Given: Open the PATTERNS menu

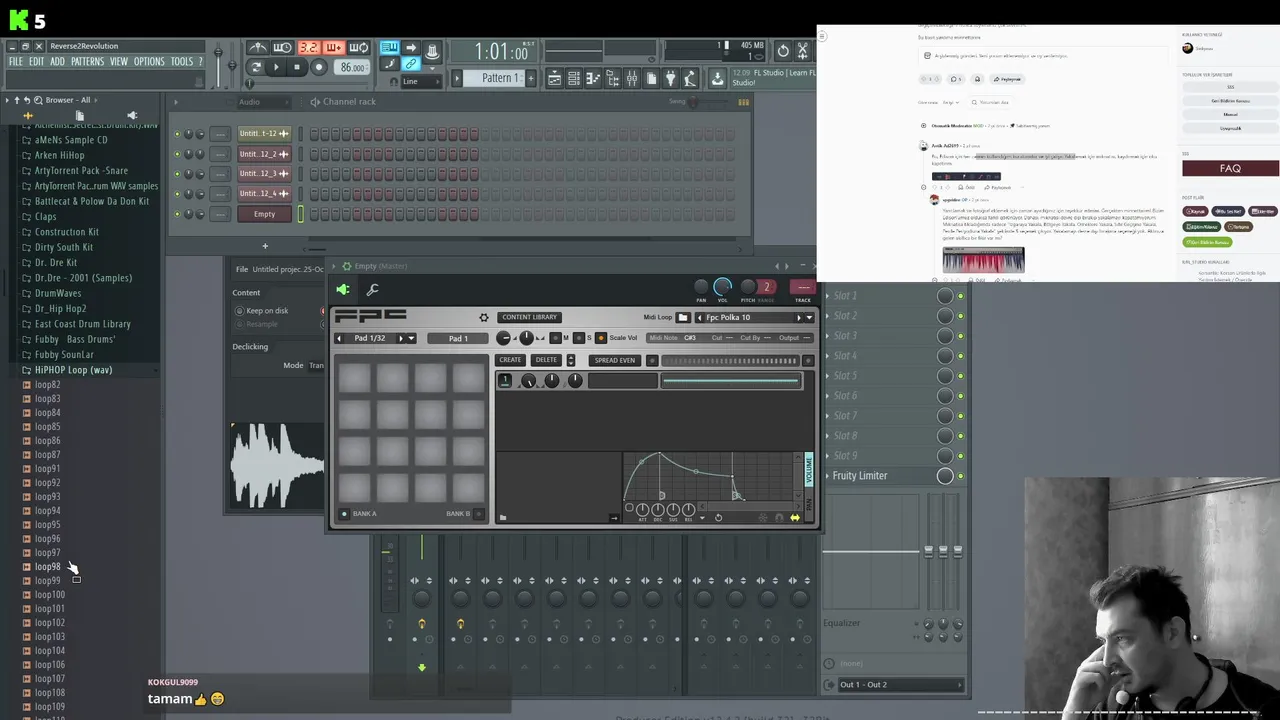Looking at the screenshot, I should click(x=87, y=62).
